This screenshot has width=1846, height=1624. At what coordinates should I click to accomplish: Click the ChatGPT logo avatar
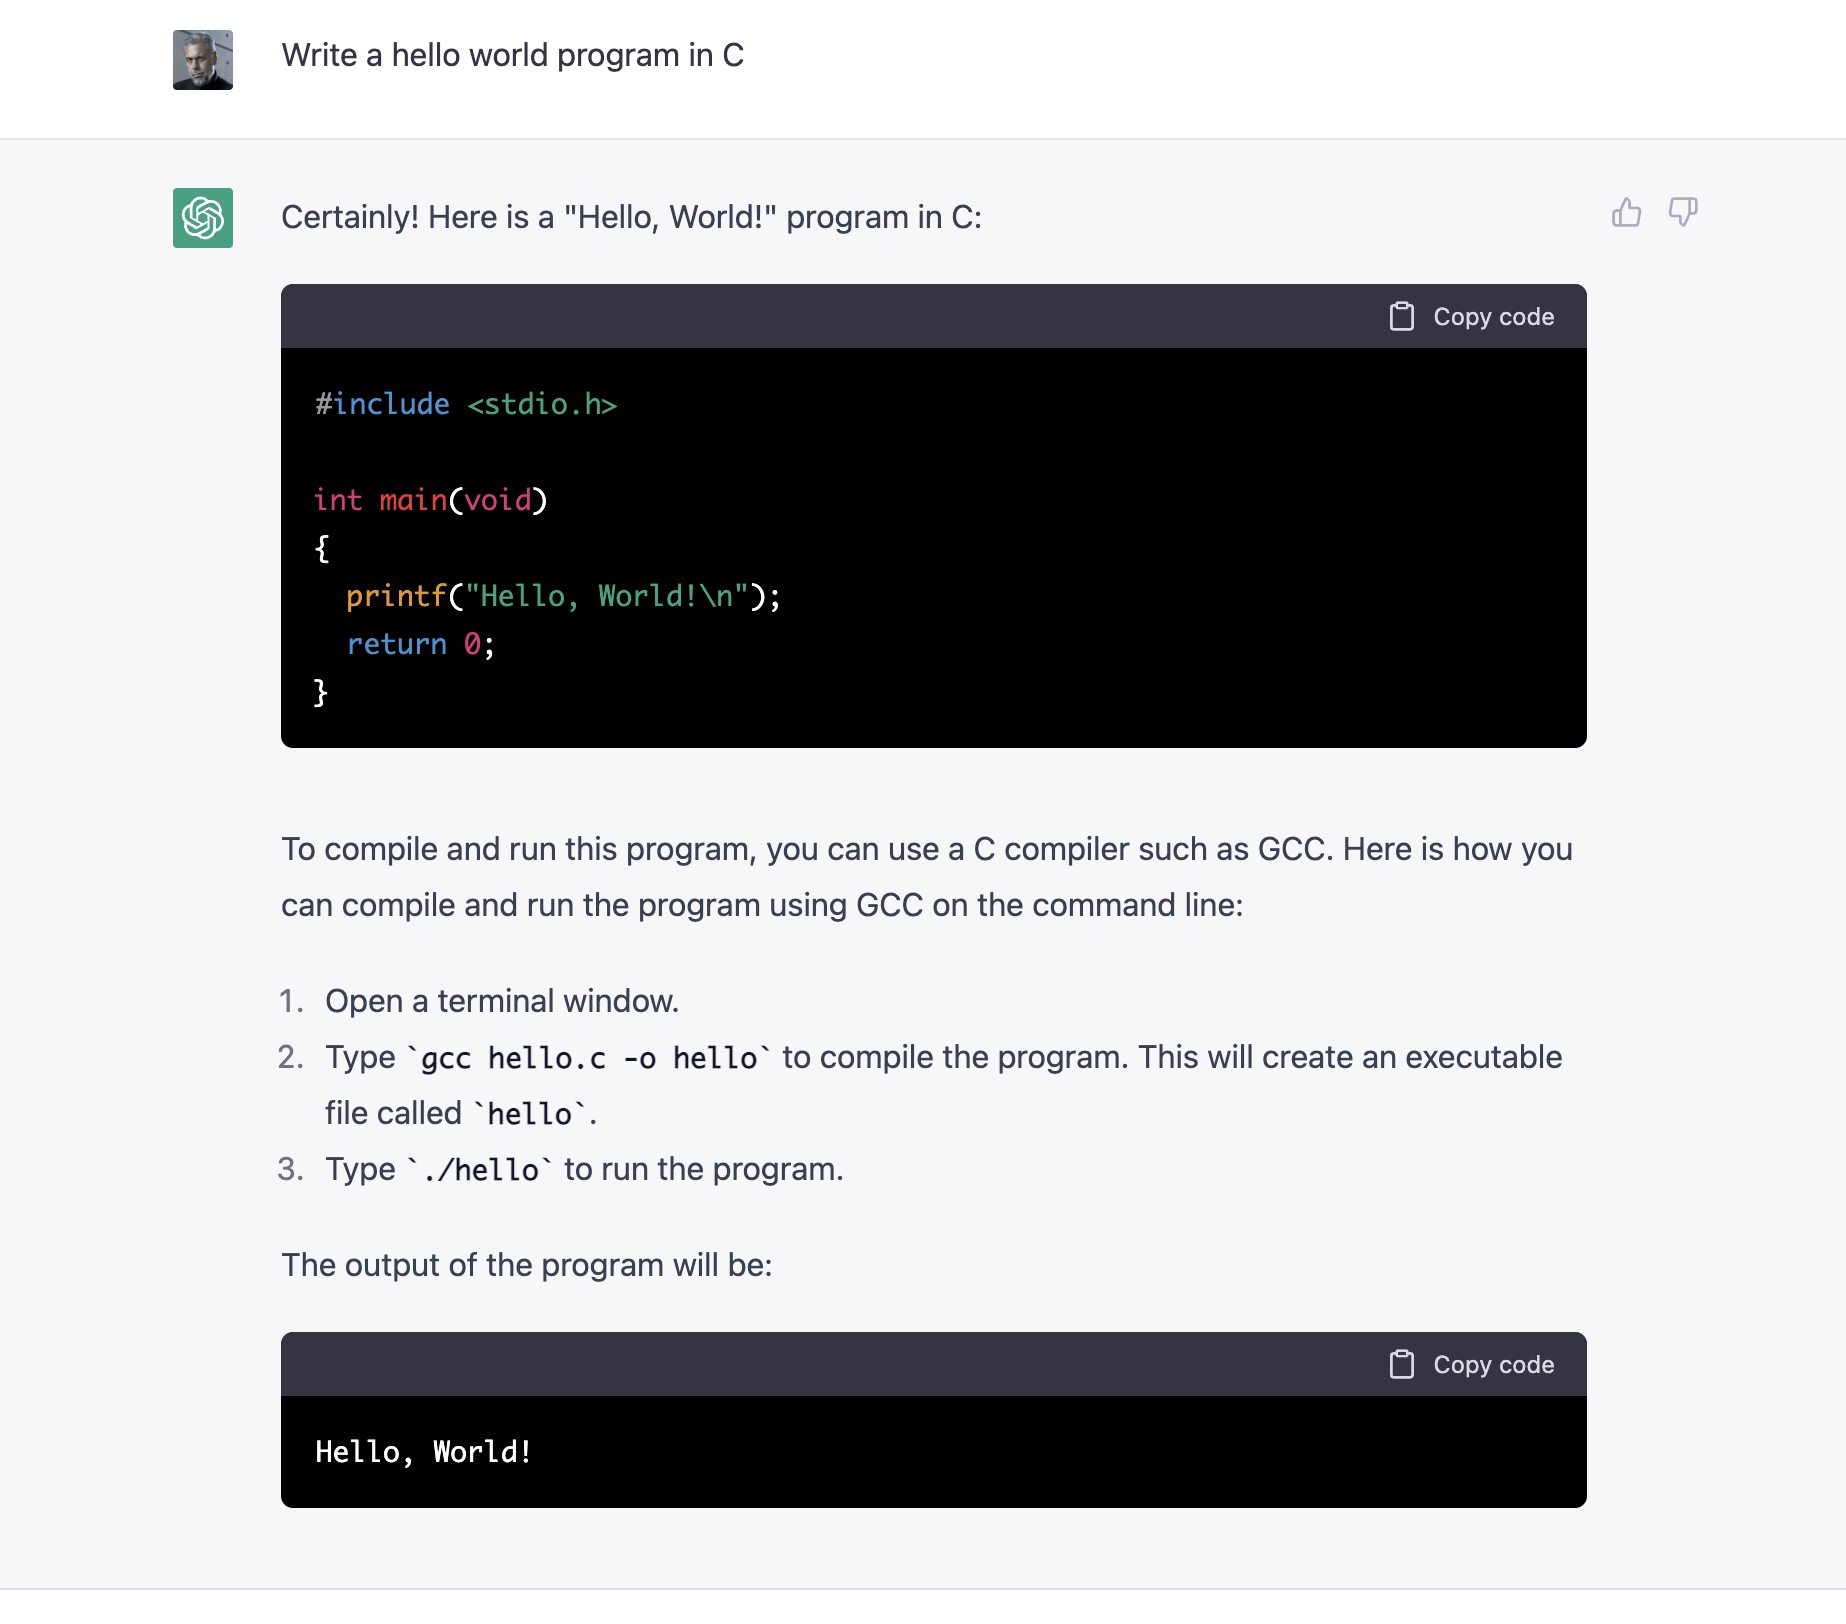pos(203,218)
